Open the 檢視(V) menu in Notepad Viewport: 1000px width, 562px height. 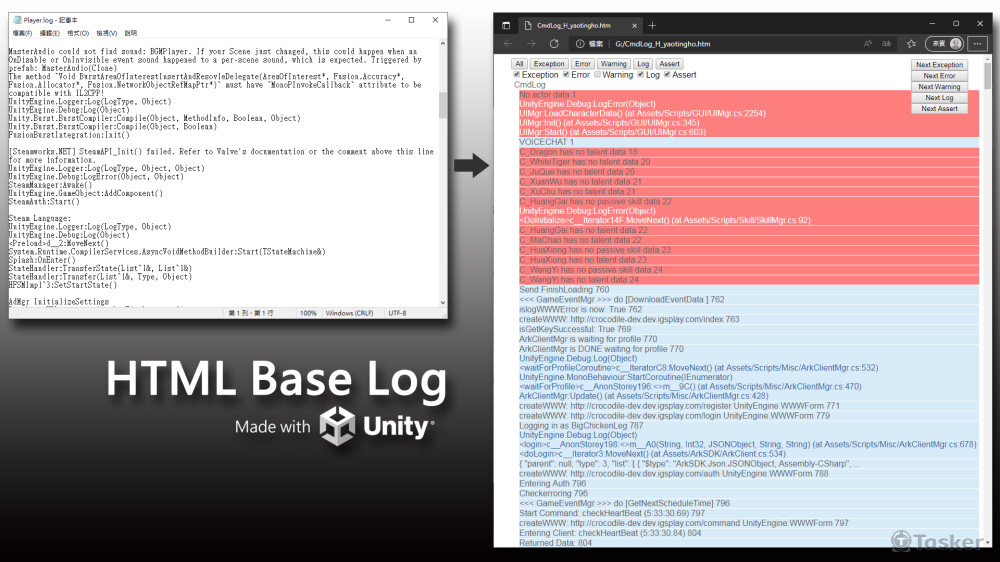107,33
